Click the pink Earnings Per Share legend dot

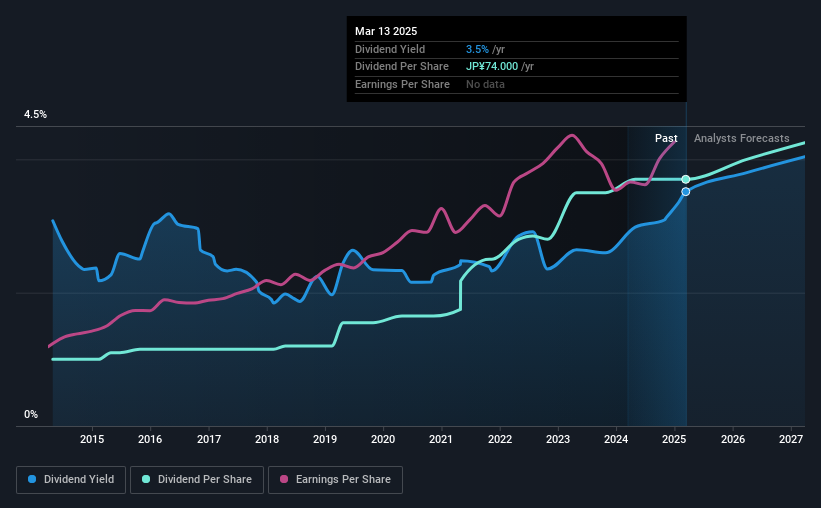point(284,479)
